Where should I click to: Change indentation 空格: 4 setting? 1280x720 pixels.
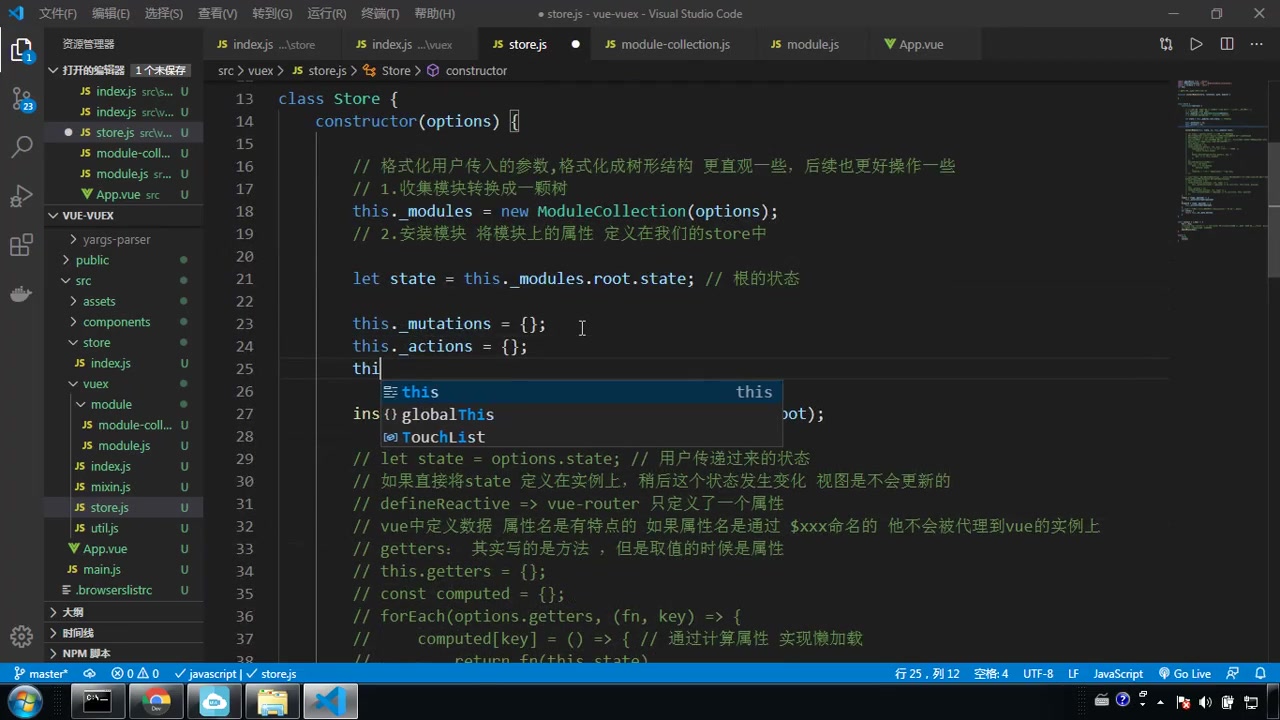991,674
